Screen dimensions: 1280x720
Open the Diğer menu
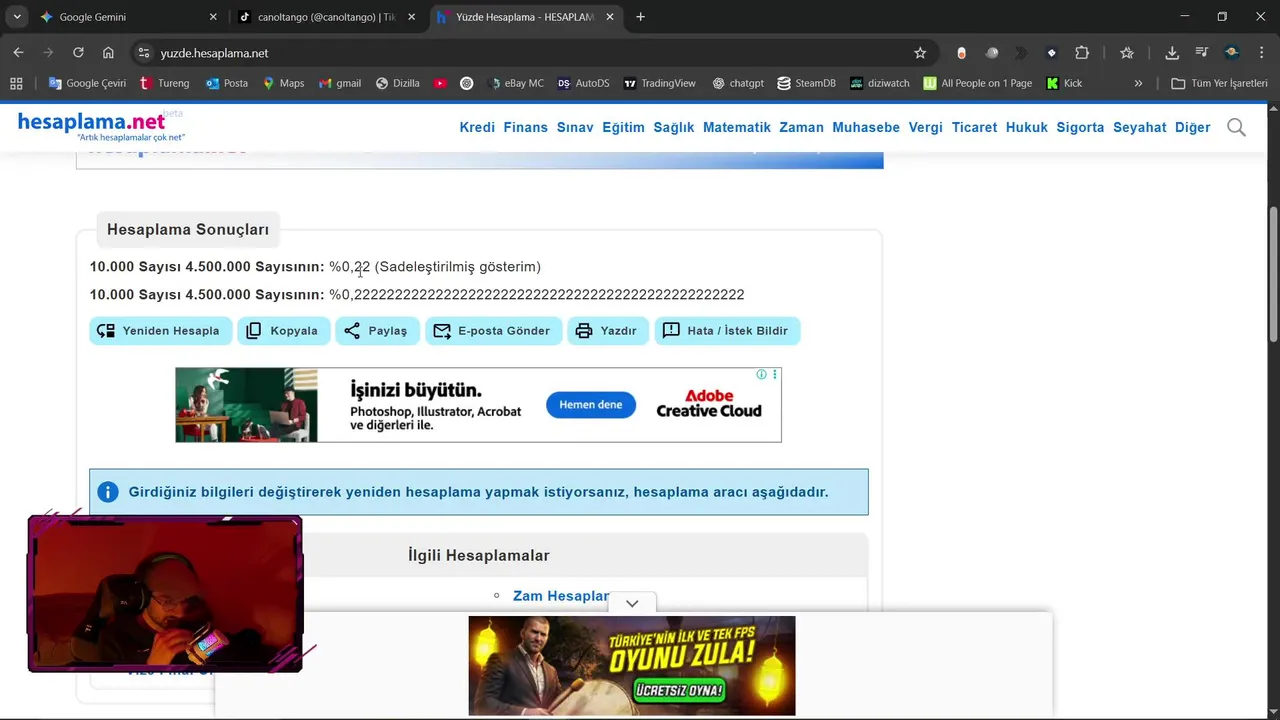tap(1192, 127)
